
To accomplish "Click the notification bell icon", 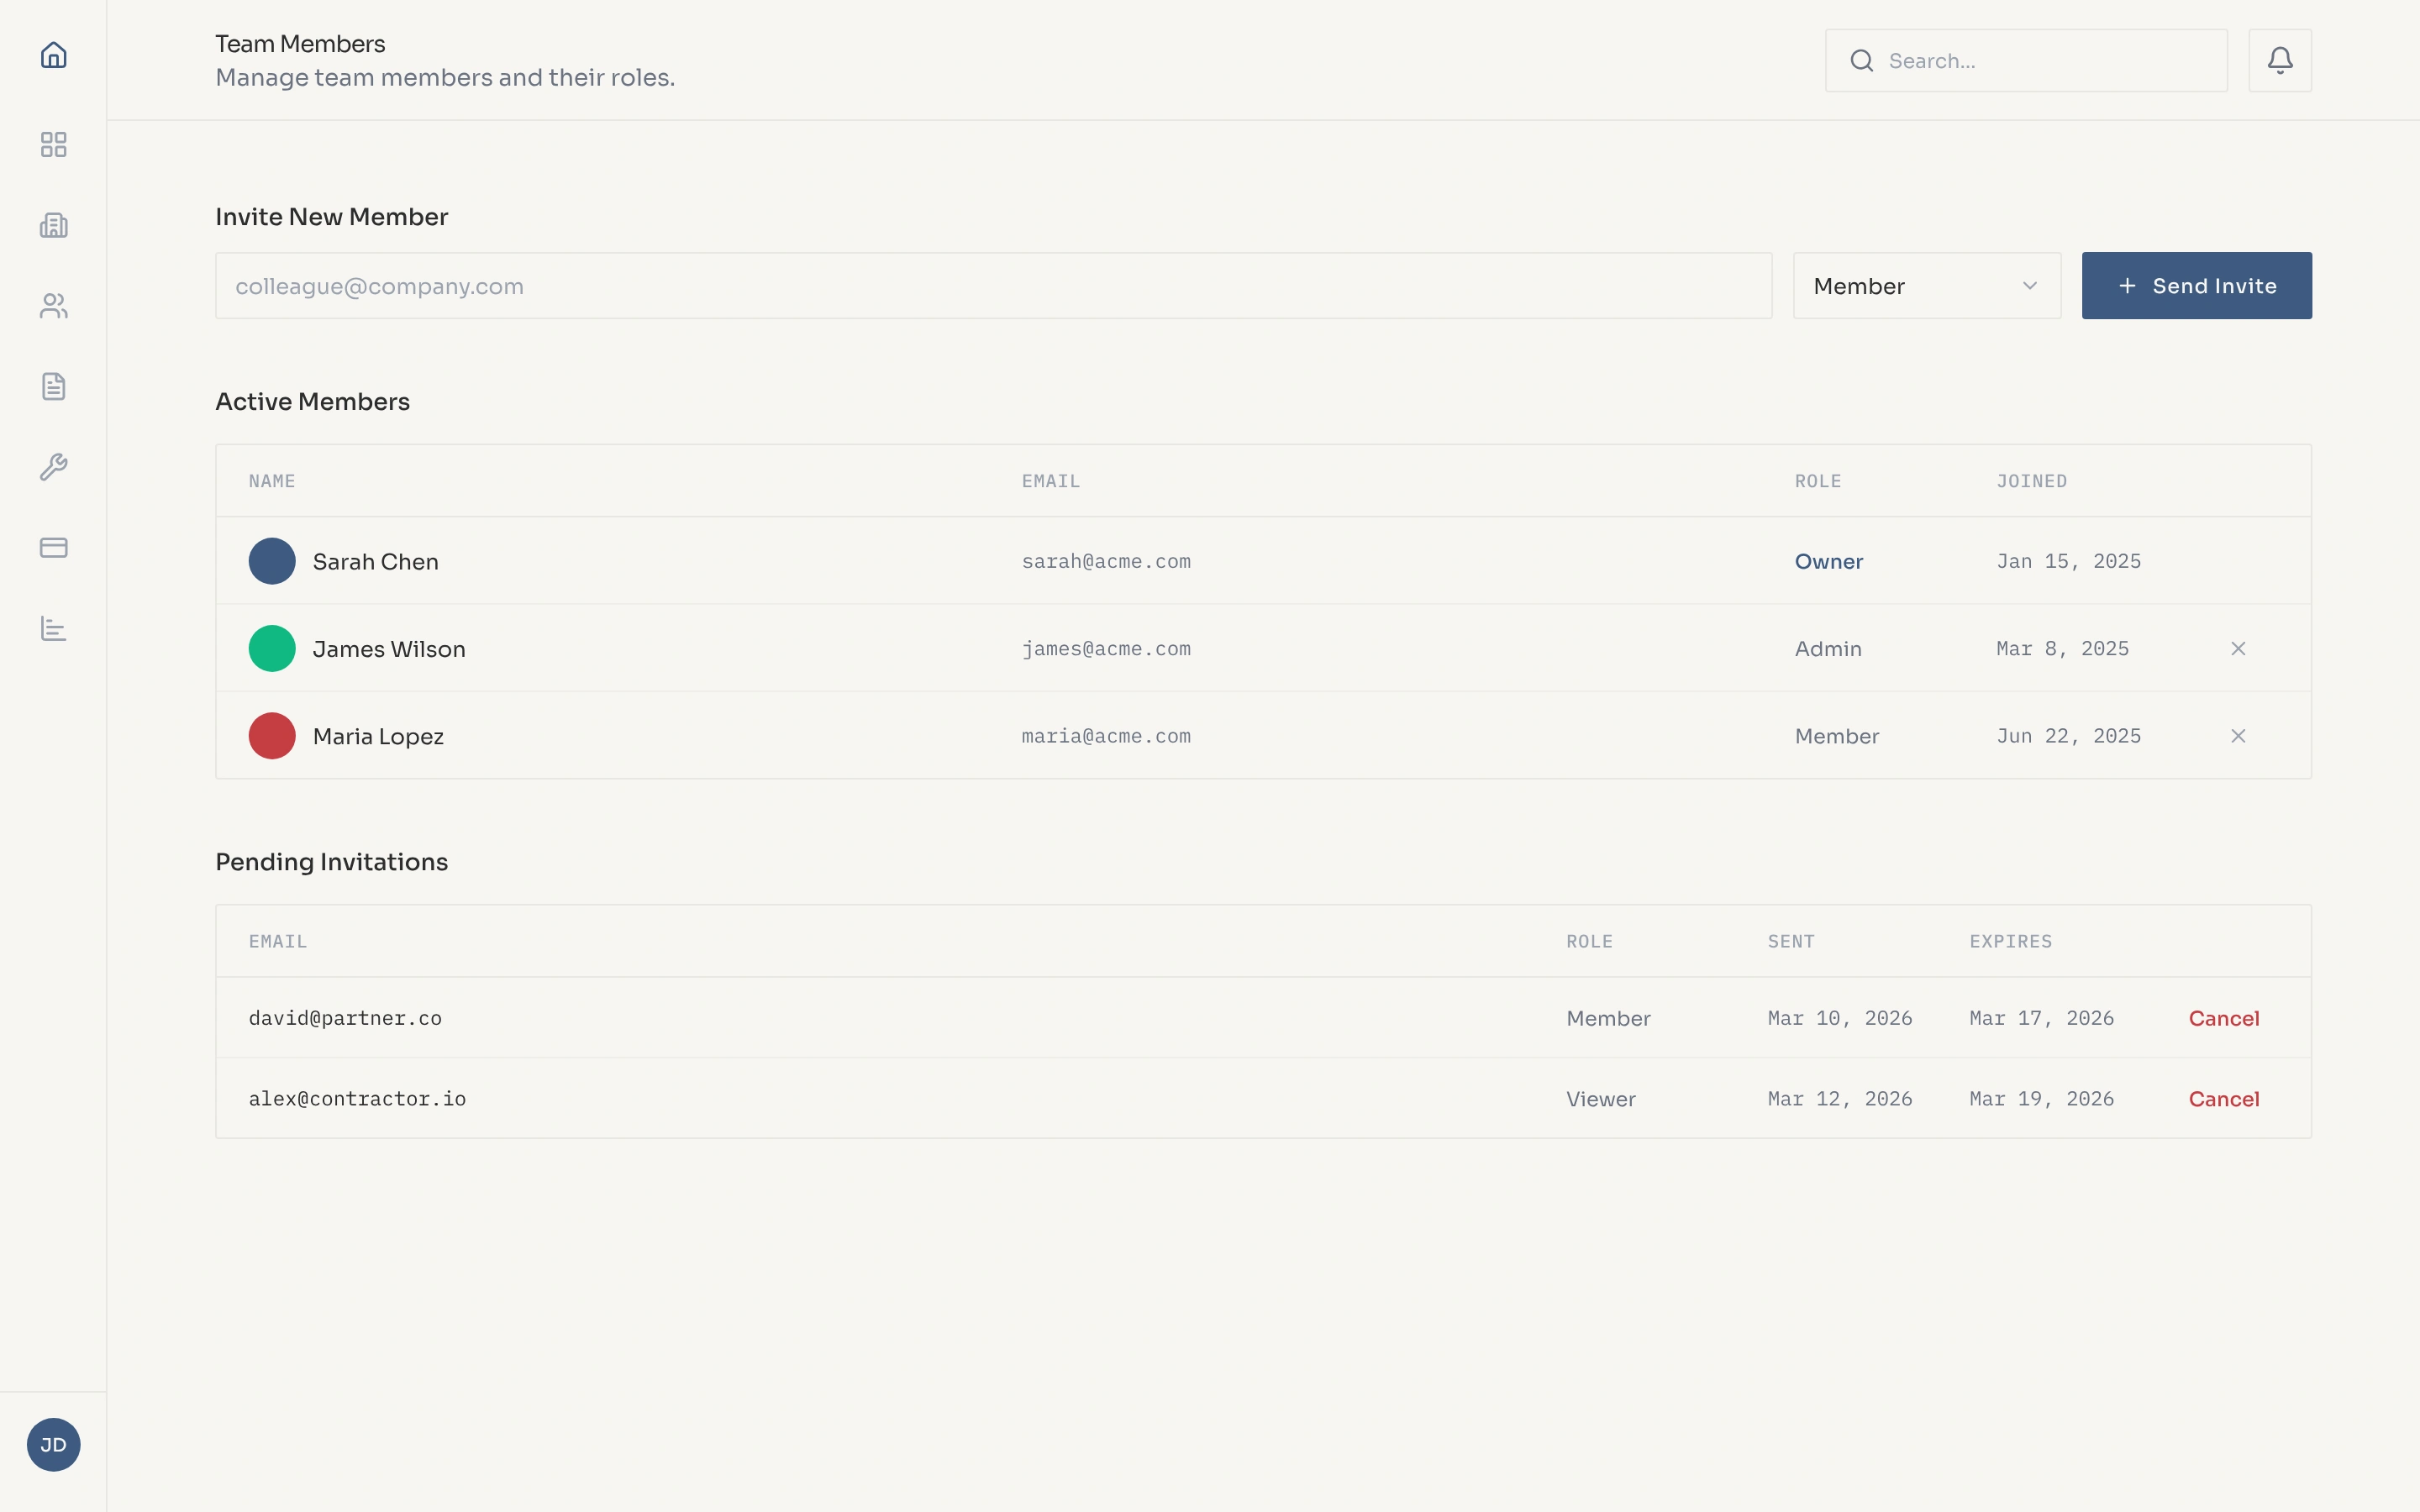I will [x=2280, y=60].
